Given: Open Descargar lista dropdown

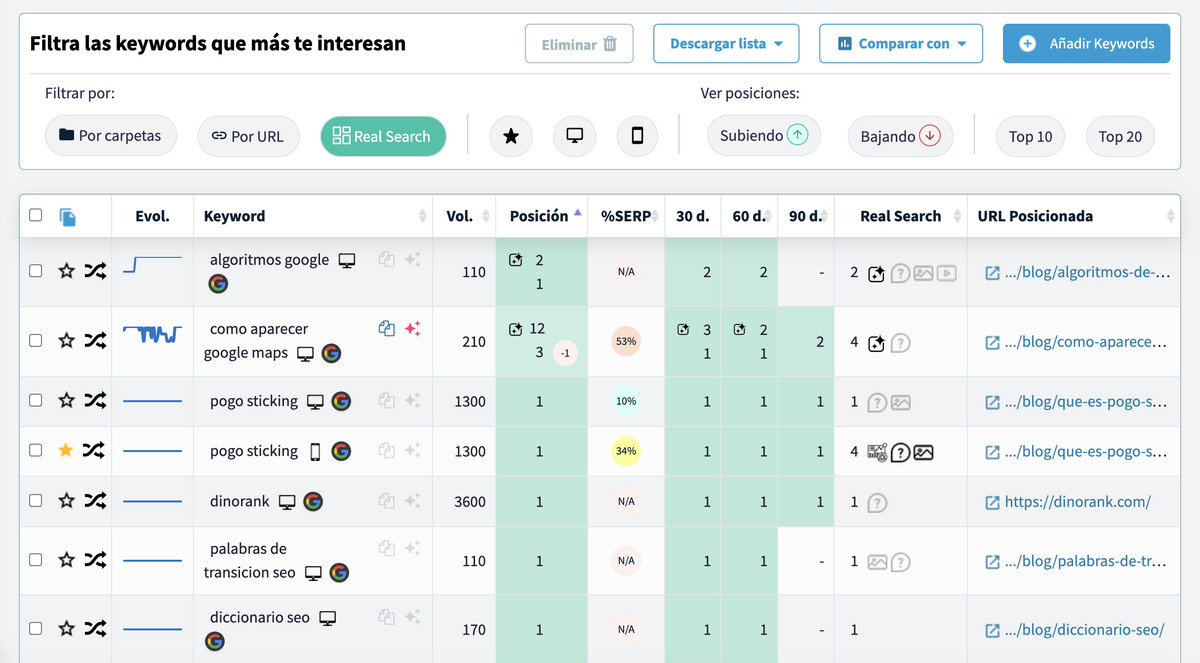Looking at the screenshot, I should click(x=726, y=44).
